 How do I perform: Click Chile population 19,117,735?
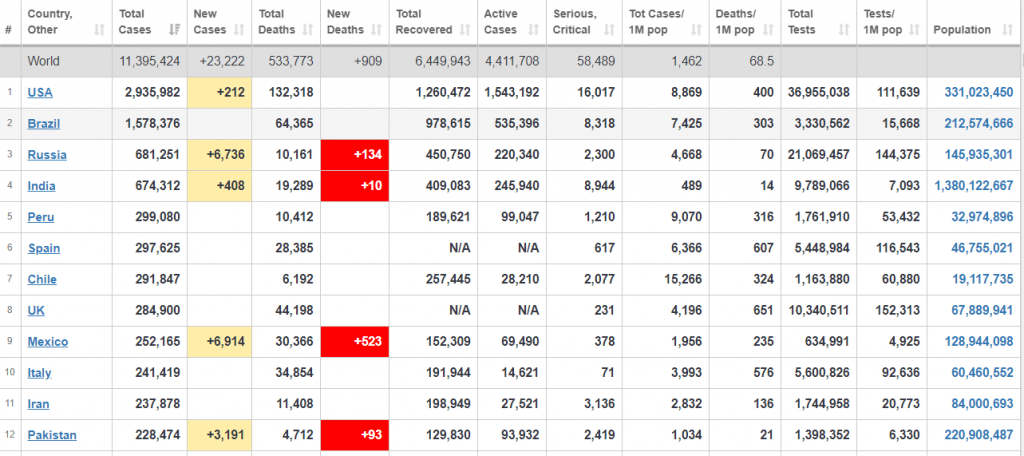(982, 280)
